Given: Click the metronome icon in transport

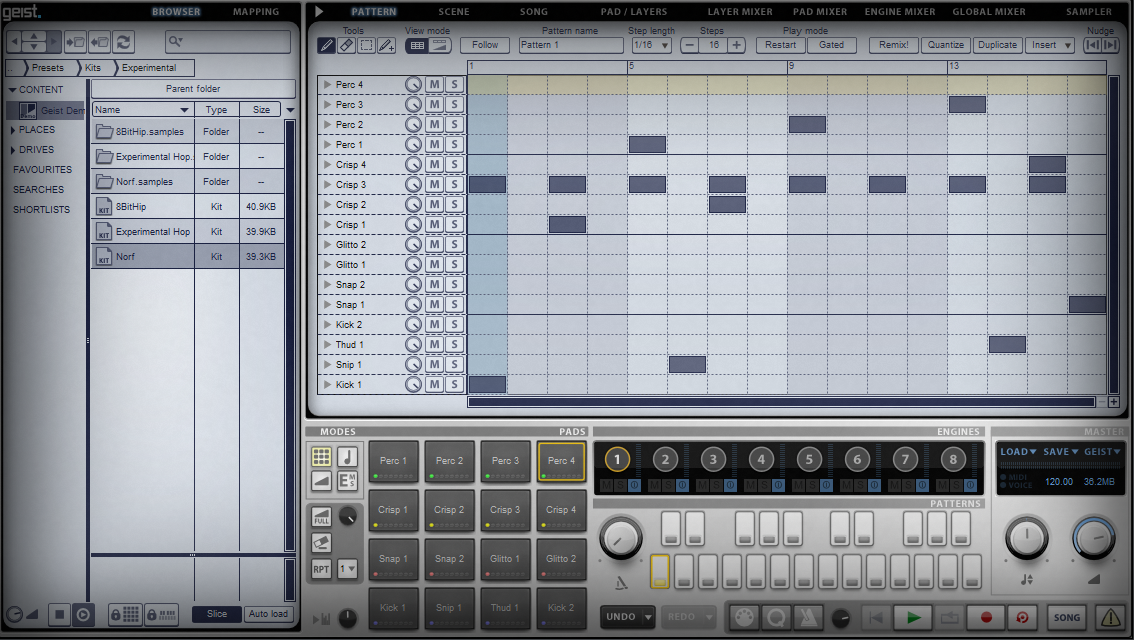Looking at the screenshot, I should (x=809, y=618).
